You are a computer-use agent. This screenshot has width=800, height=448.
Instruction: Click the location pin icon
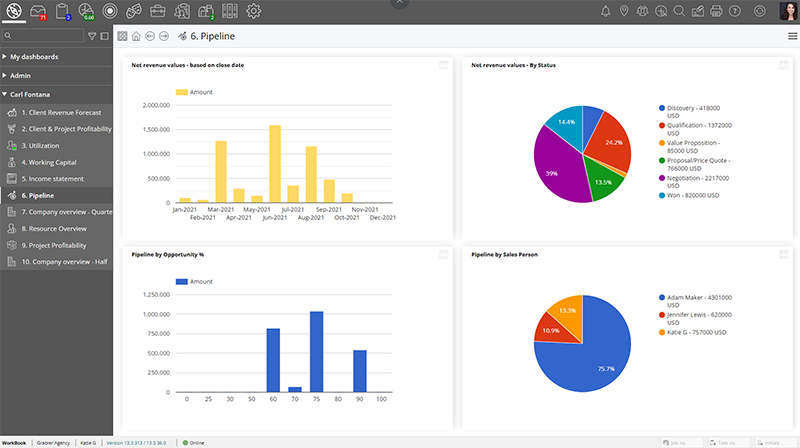[624, 12]
